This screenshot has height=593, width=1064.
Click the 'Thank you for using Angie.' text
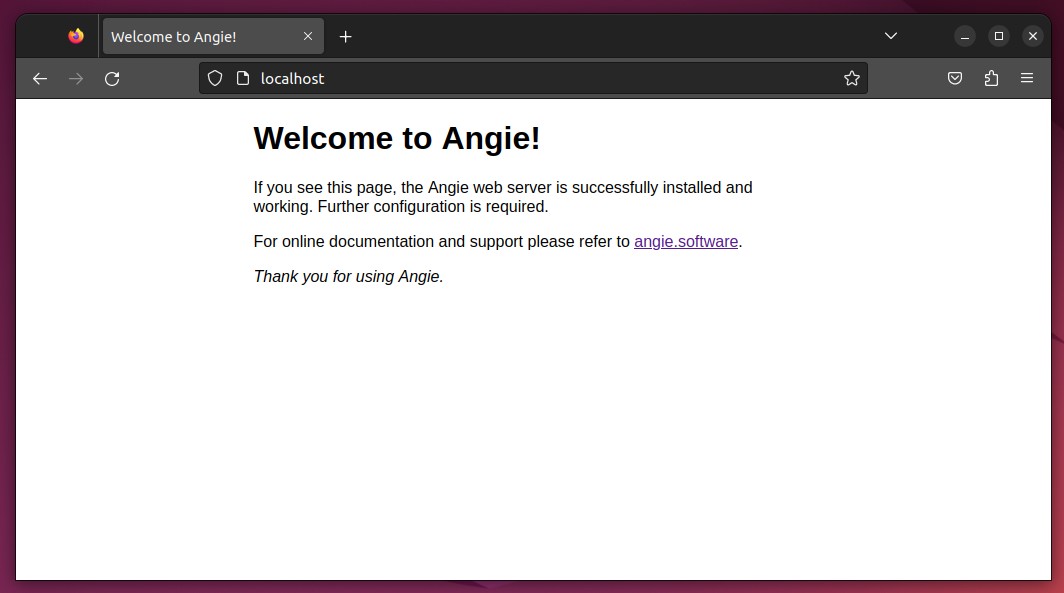348,277
